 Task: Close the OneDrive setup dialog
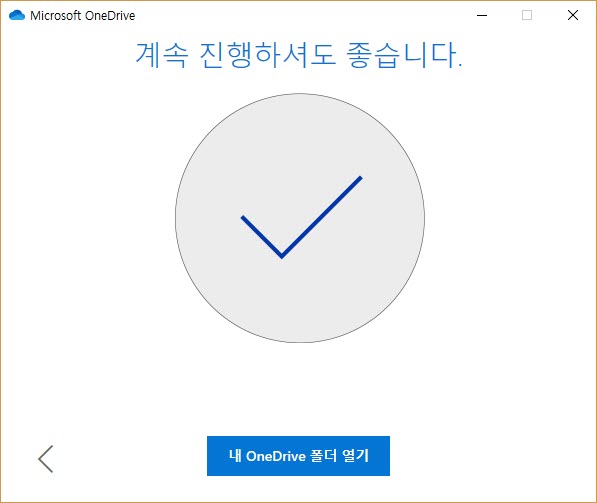point(573,15)
